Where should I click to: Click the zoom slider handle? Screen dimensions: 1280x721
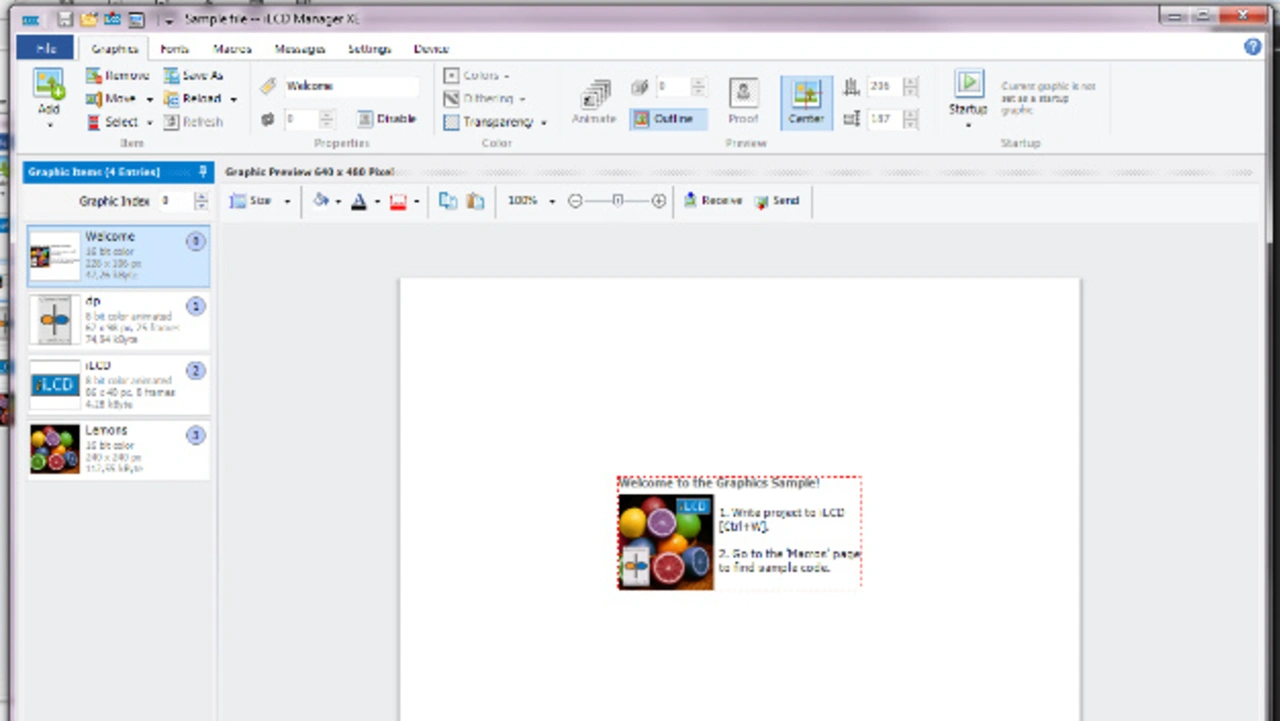[x=617, y=201]
